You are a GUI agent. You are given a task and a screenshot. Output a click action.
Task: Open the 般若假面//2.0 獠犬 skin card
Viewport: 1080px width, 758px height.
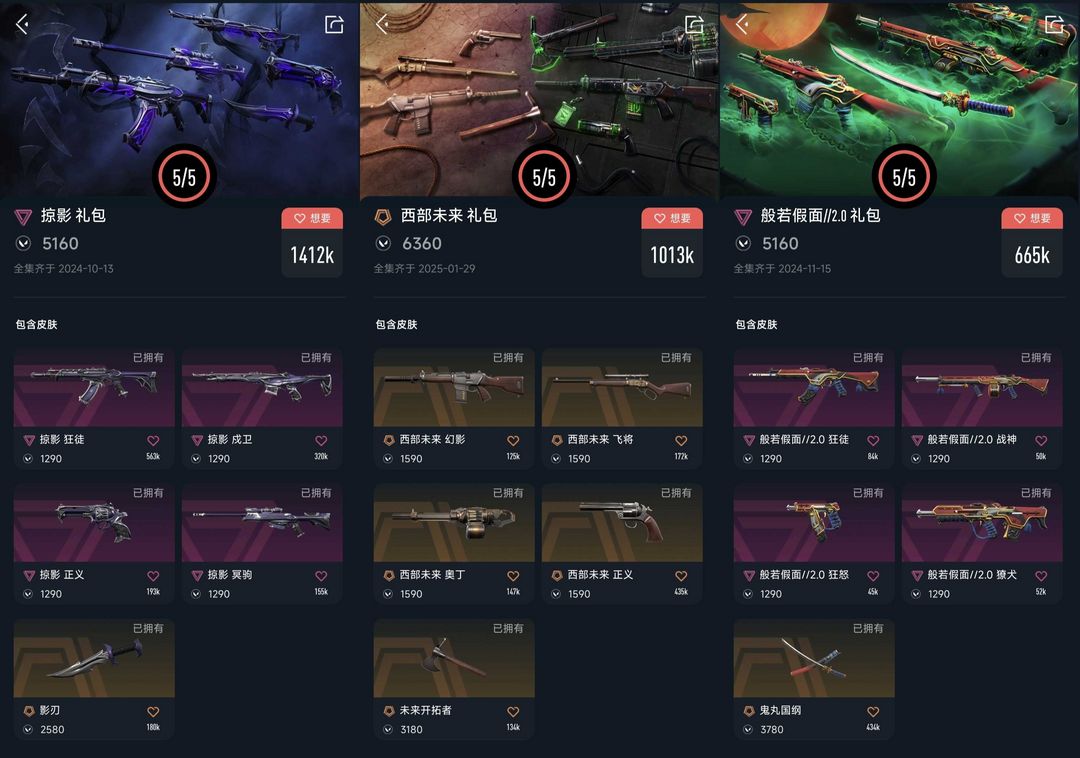(x=982, y=544)
